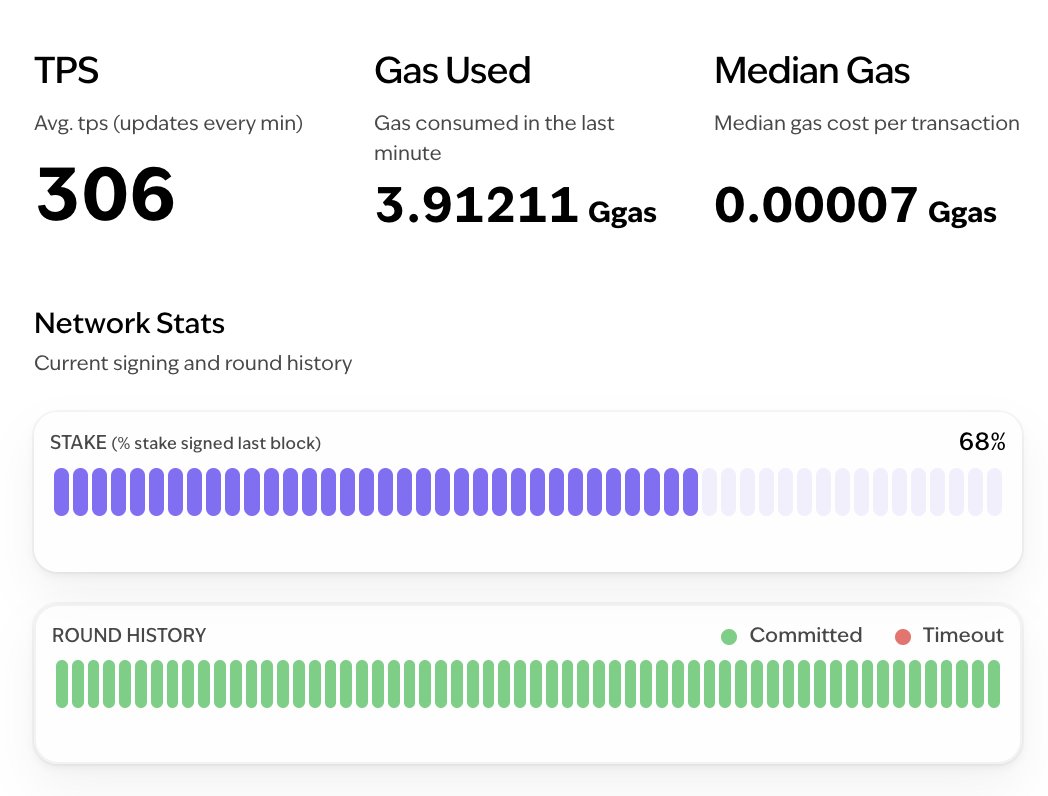Click 'Avg. tps (updates every min)' caption

[168, 123]
